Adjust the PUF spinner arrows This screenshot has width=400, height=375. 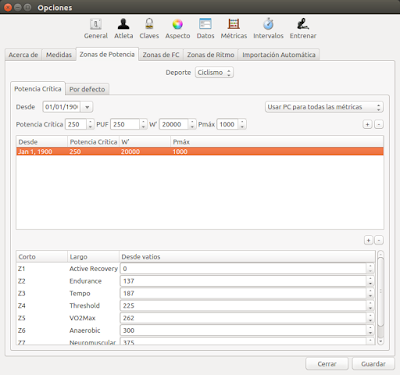coord(143,124)
